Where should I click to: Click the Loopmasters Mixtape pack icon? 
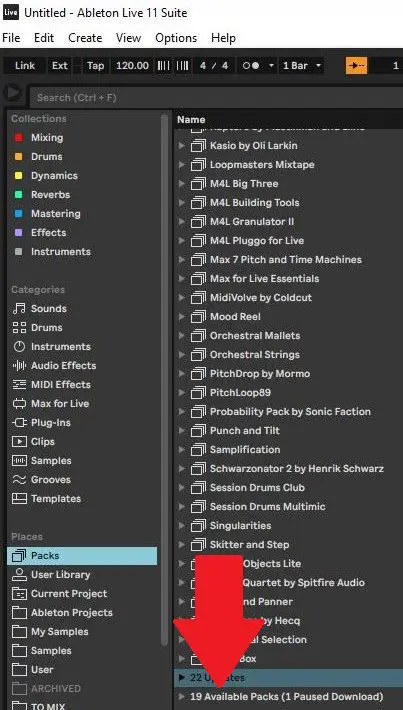pyautogui.click(x=198, y=165)
